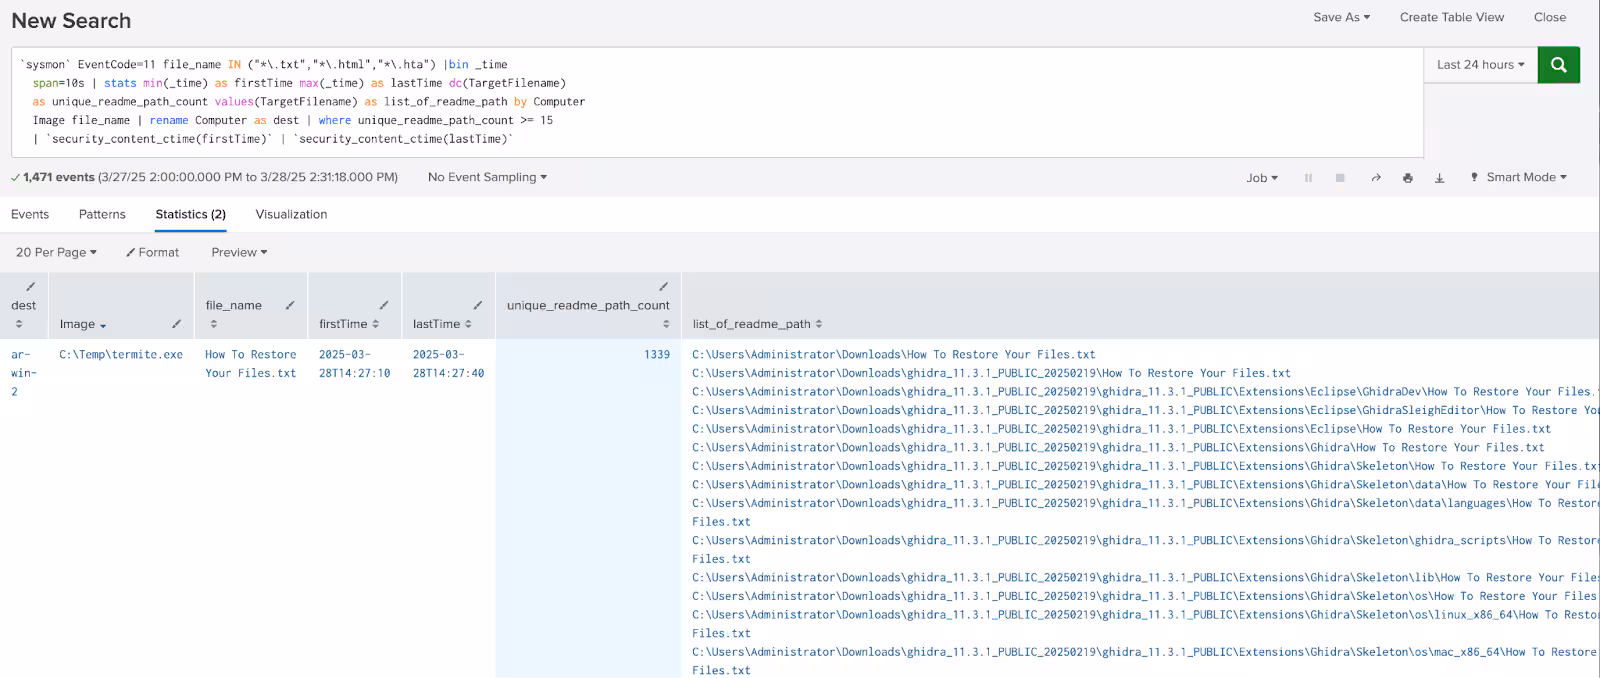The width and height of the screenshot is (1600, 678).
Task: Print the search results
Action: (x=1408, y=178)
